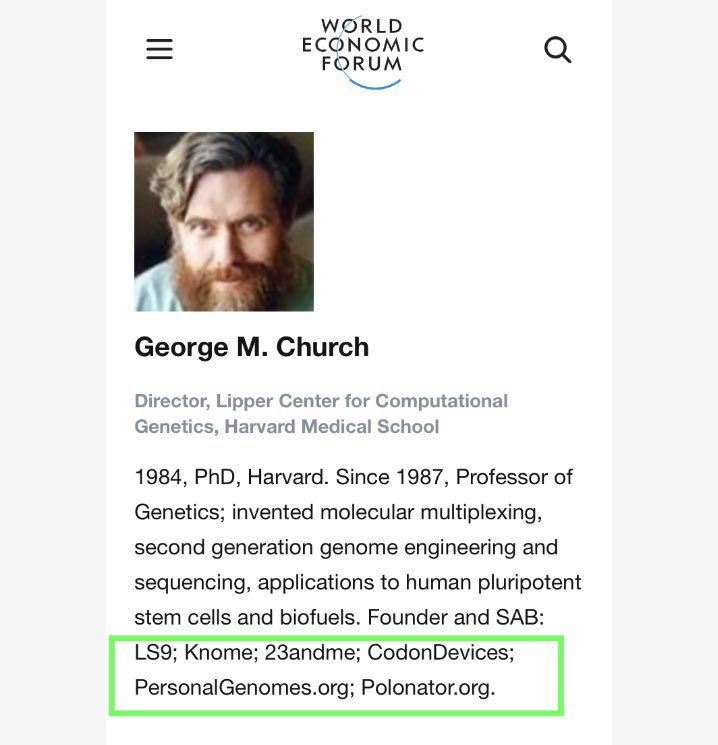Click the "23andme" company name
This screenshot has height=745, width=718.
pyautogui.click(x=309, y=653)
